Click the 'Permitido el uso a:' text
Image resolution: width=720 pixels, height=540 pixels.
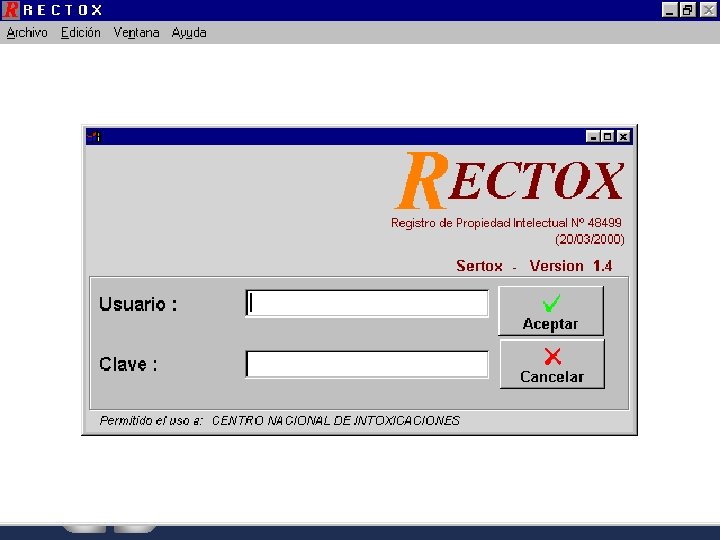point(151,421)
